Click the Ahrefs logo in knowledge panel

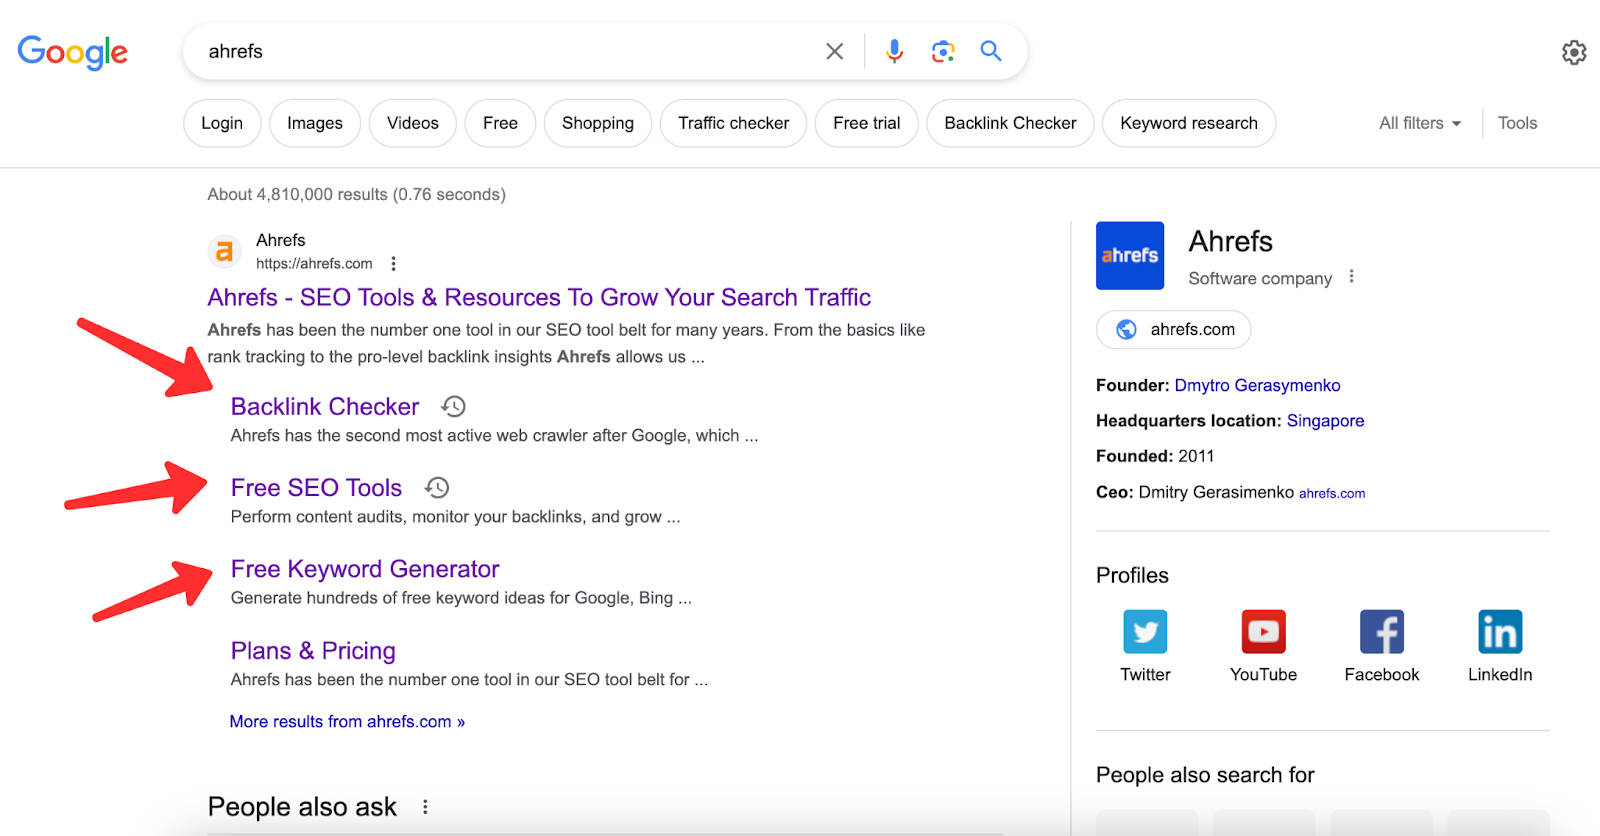point(1130,256)
